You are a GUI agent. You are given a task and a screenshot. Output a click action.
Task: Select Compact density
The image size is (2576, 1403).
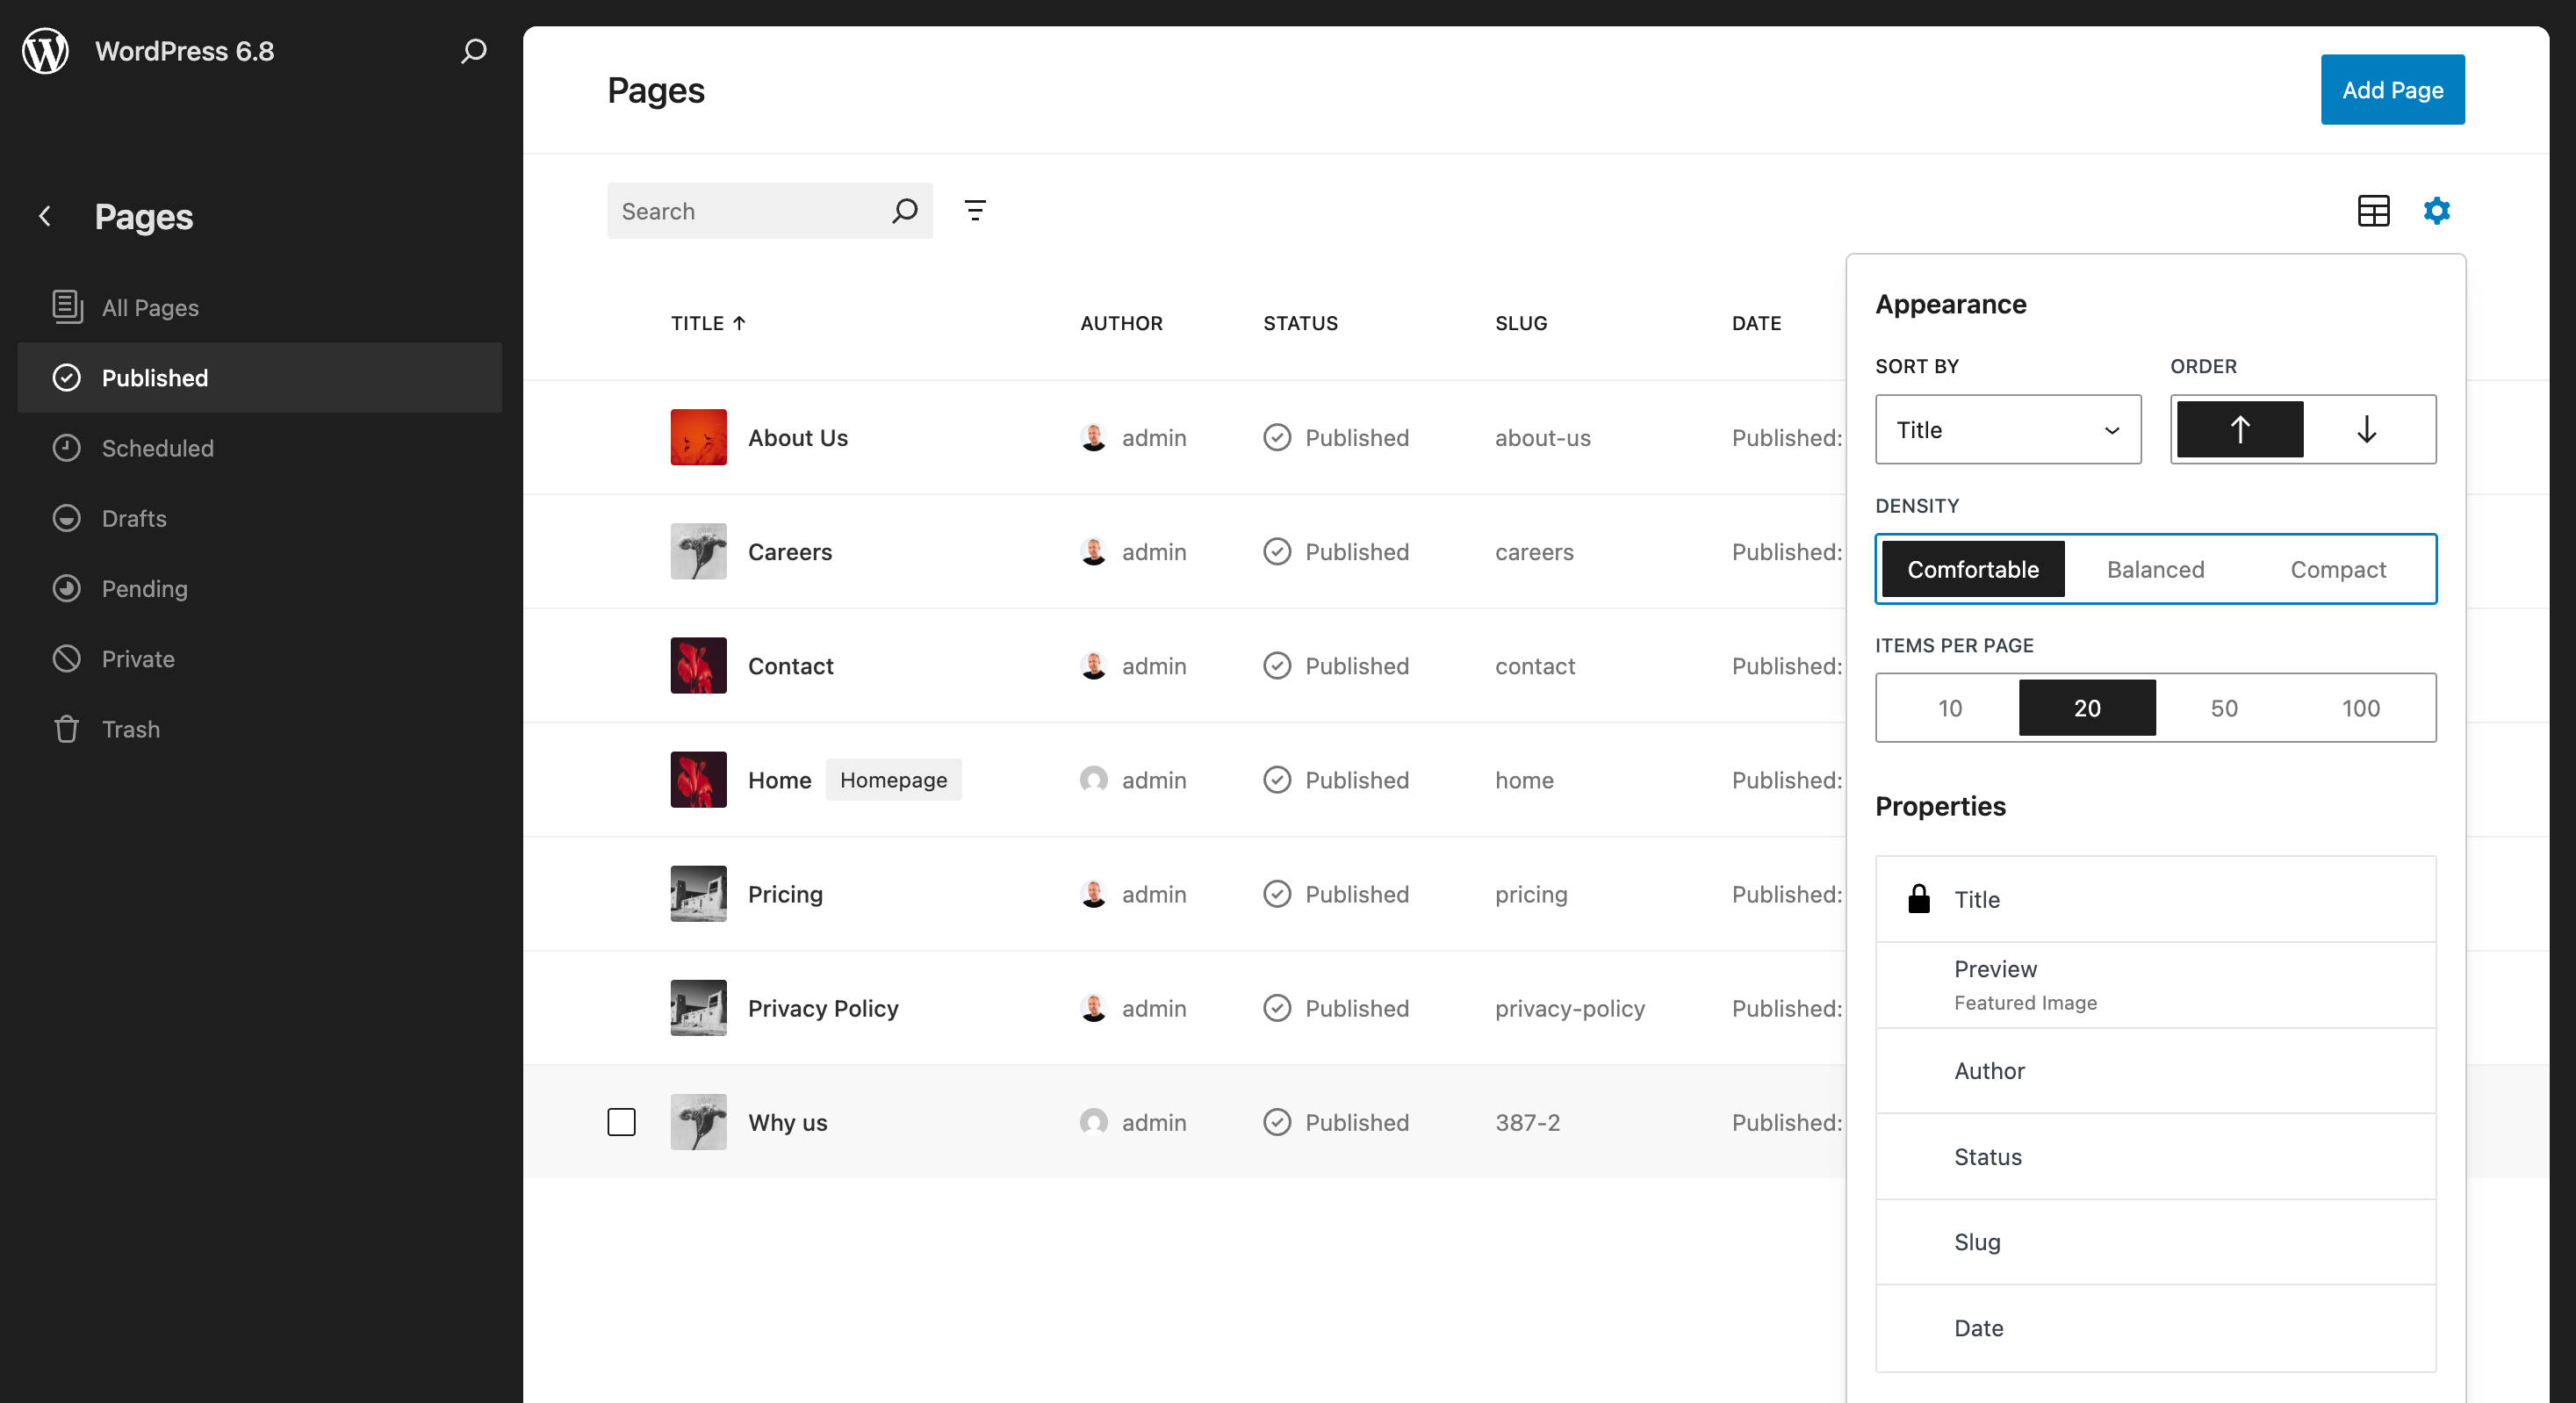click(x=2338, y=569)
